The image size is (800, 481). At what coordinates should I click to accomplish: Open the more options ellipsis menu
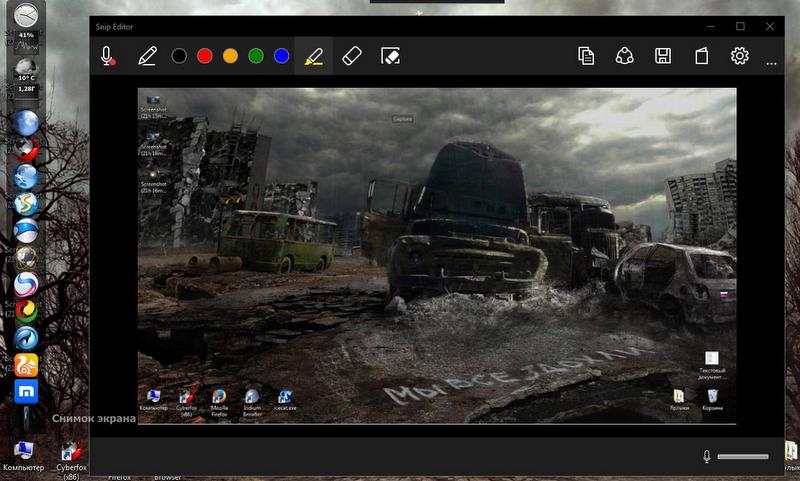tap(771, 64)
